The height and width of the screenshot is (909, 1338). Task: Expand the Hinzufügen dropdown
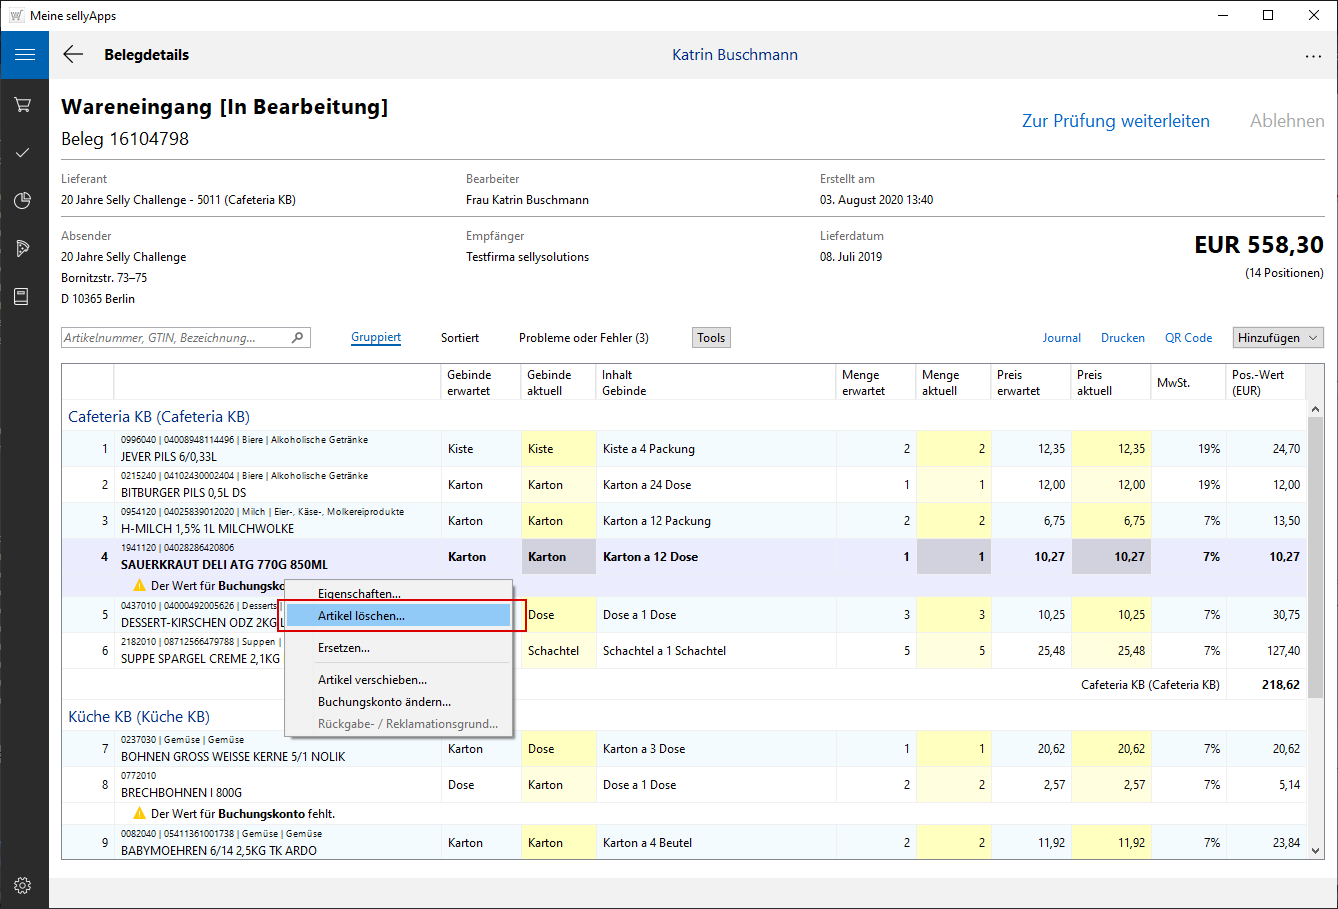coord(1278,338)
